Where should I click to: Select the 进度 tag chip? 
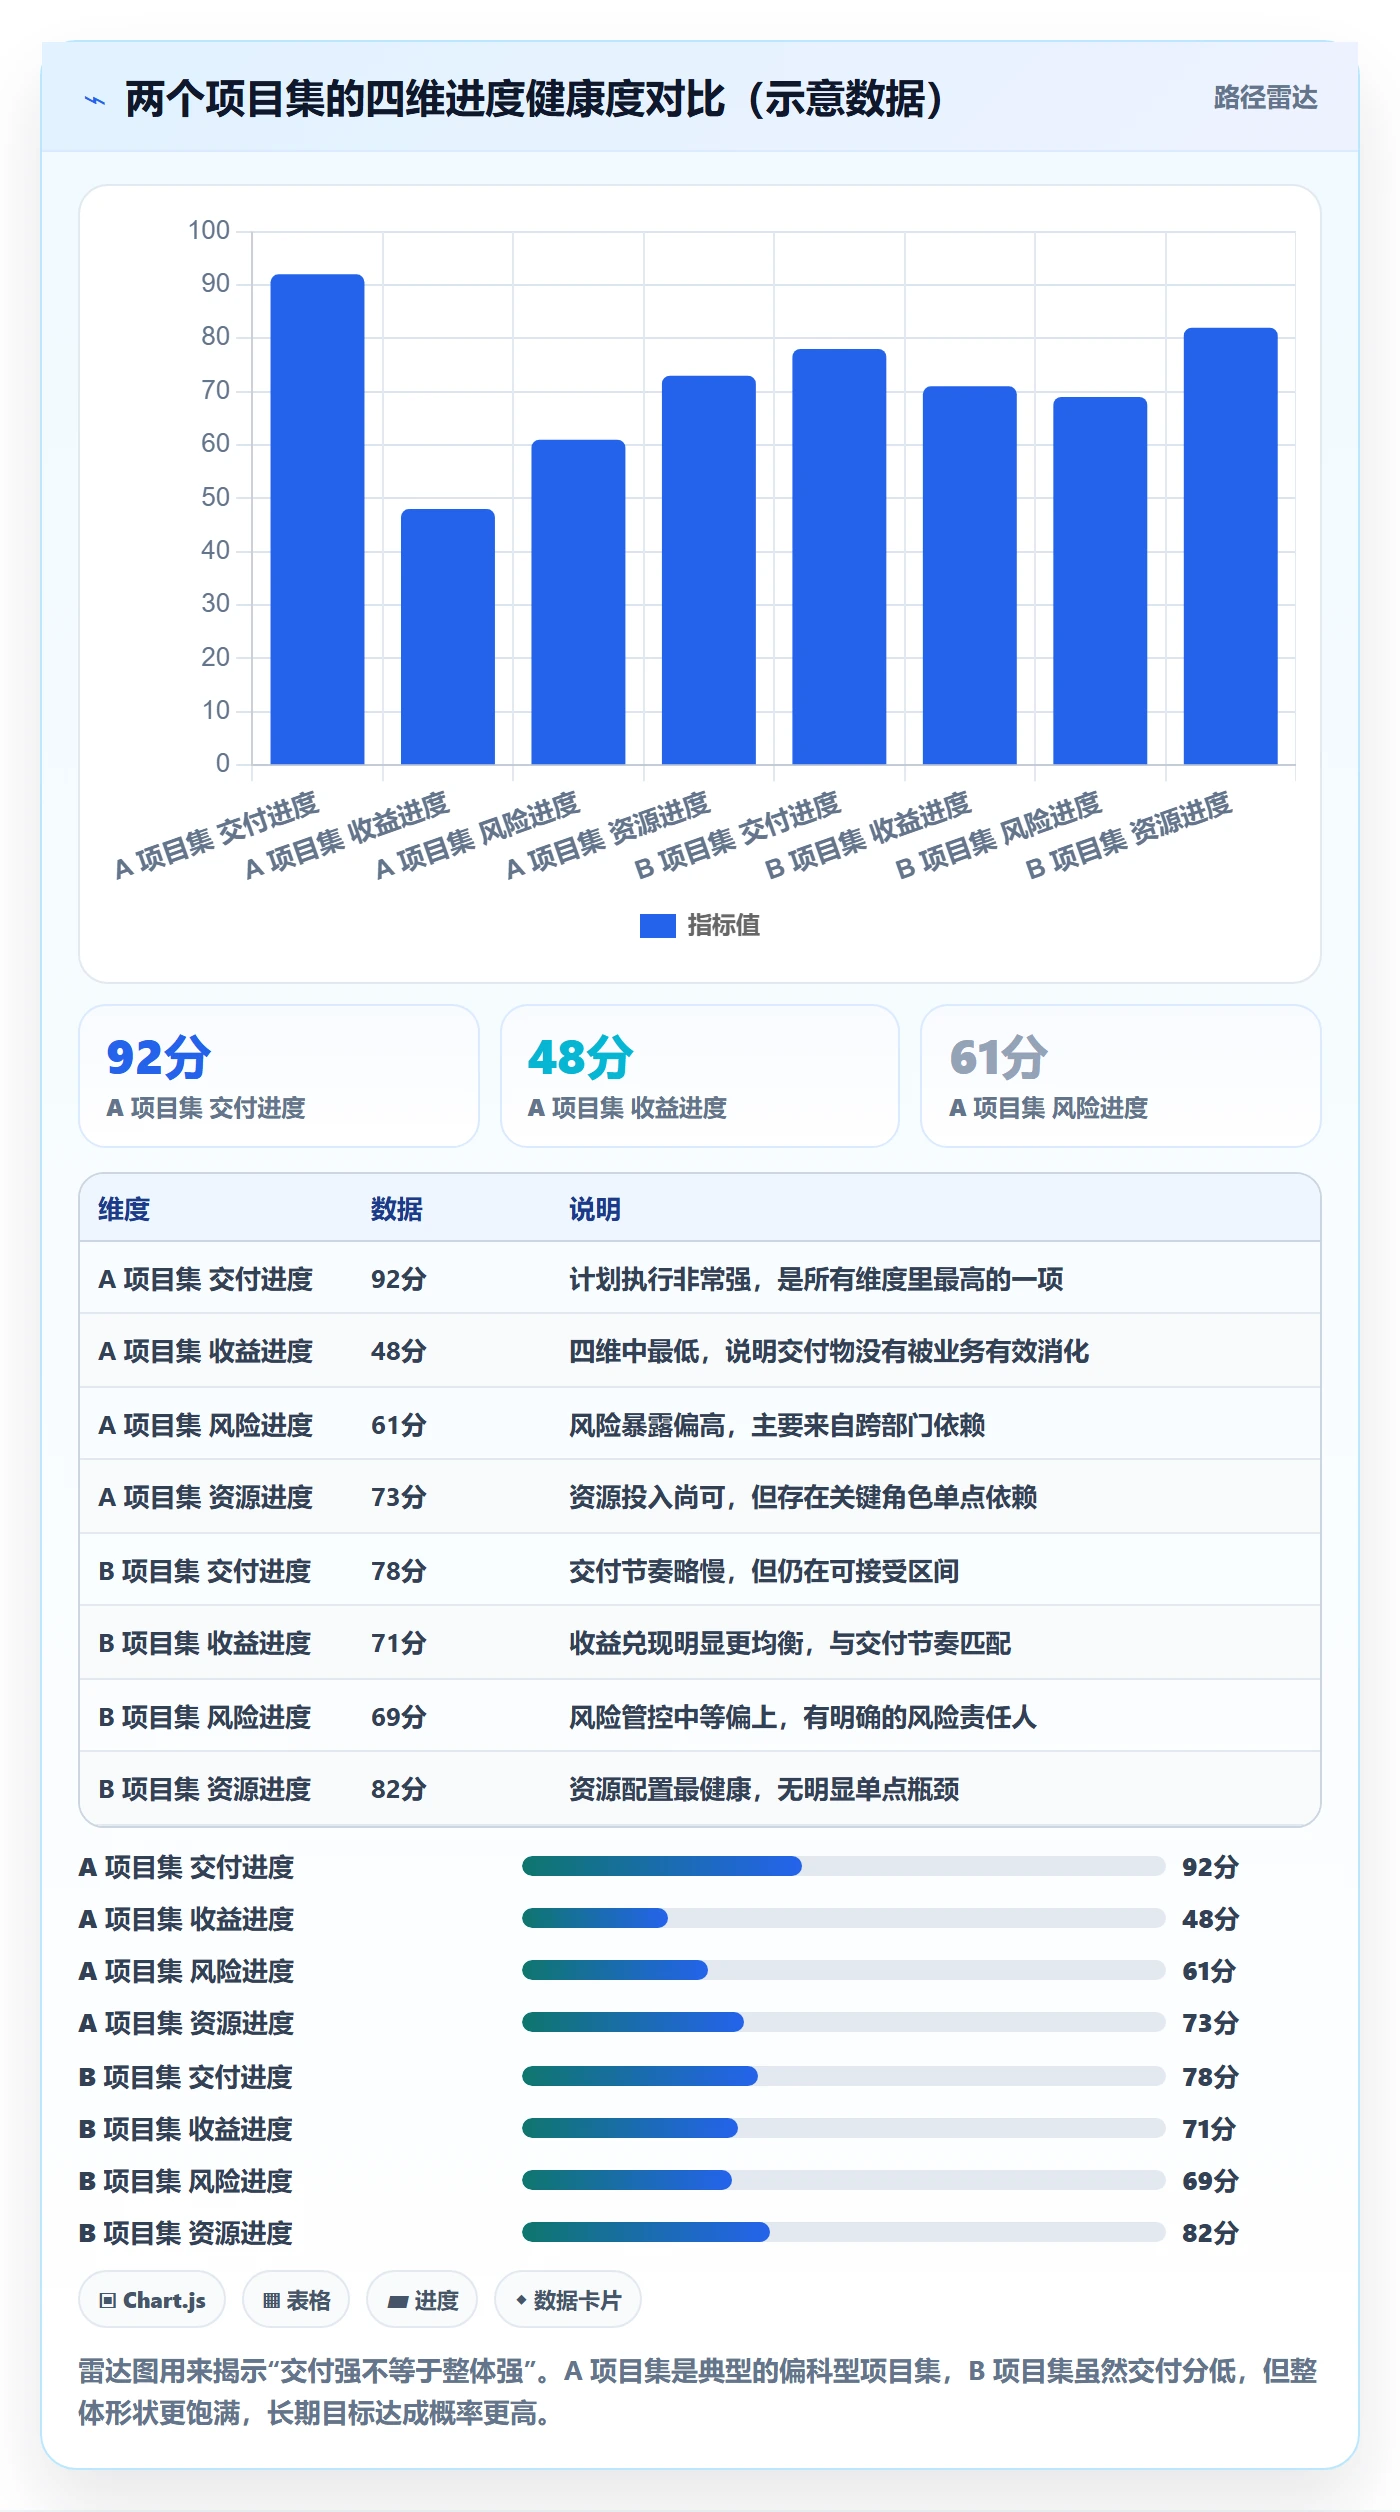(x=422, y=2300)
